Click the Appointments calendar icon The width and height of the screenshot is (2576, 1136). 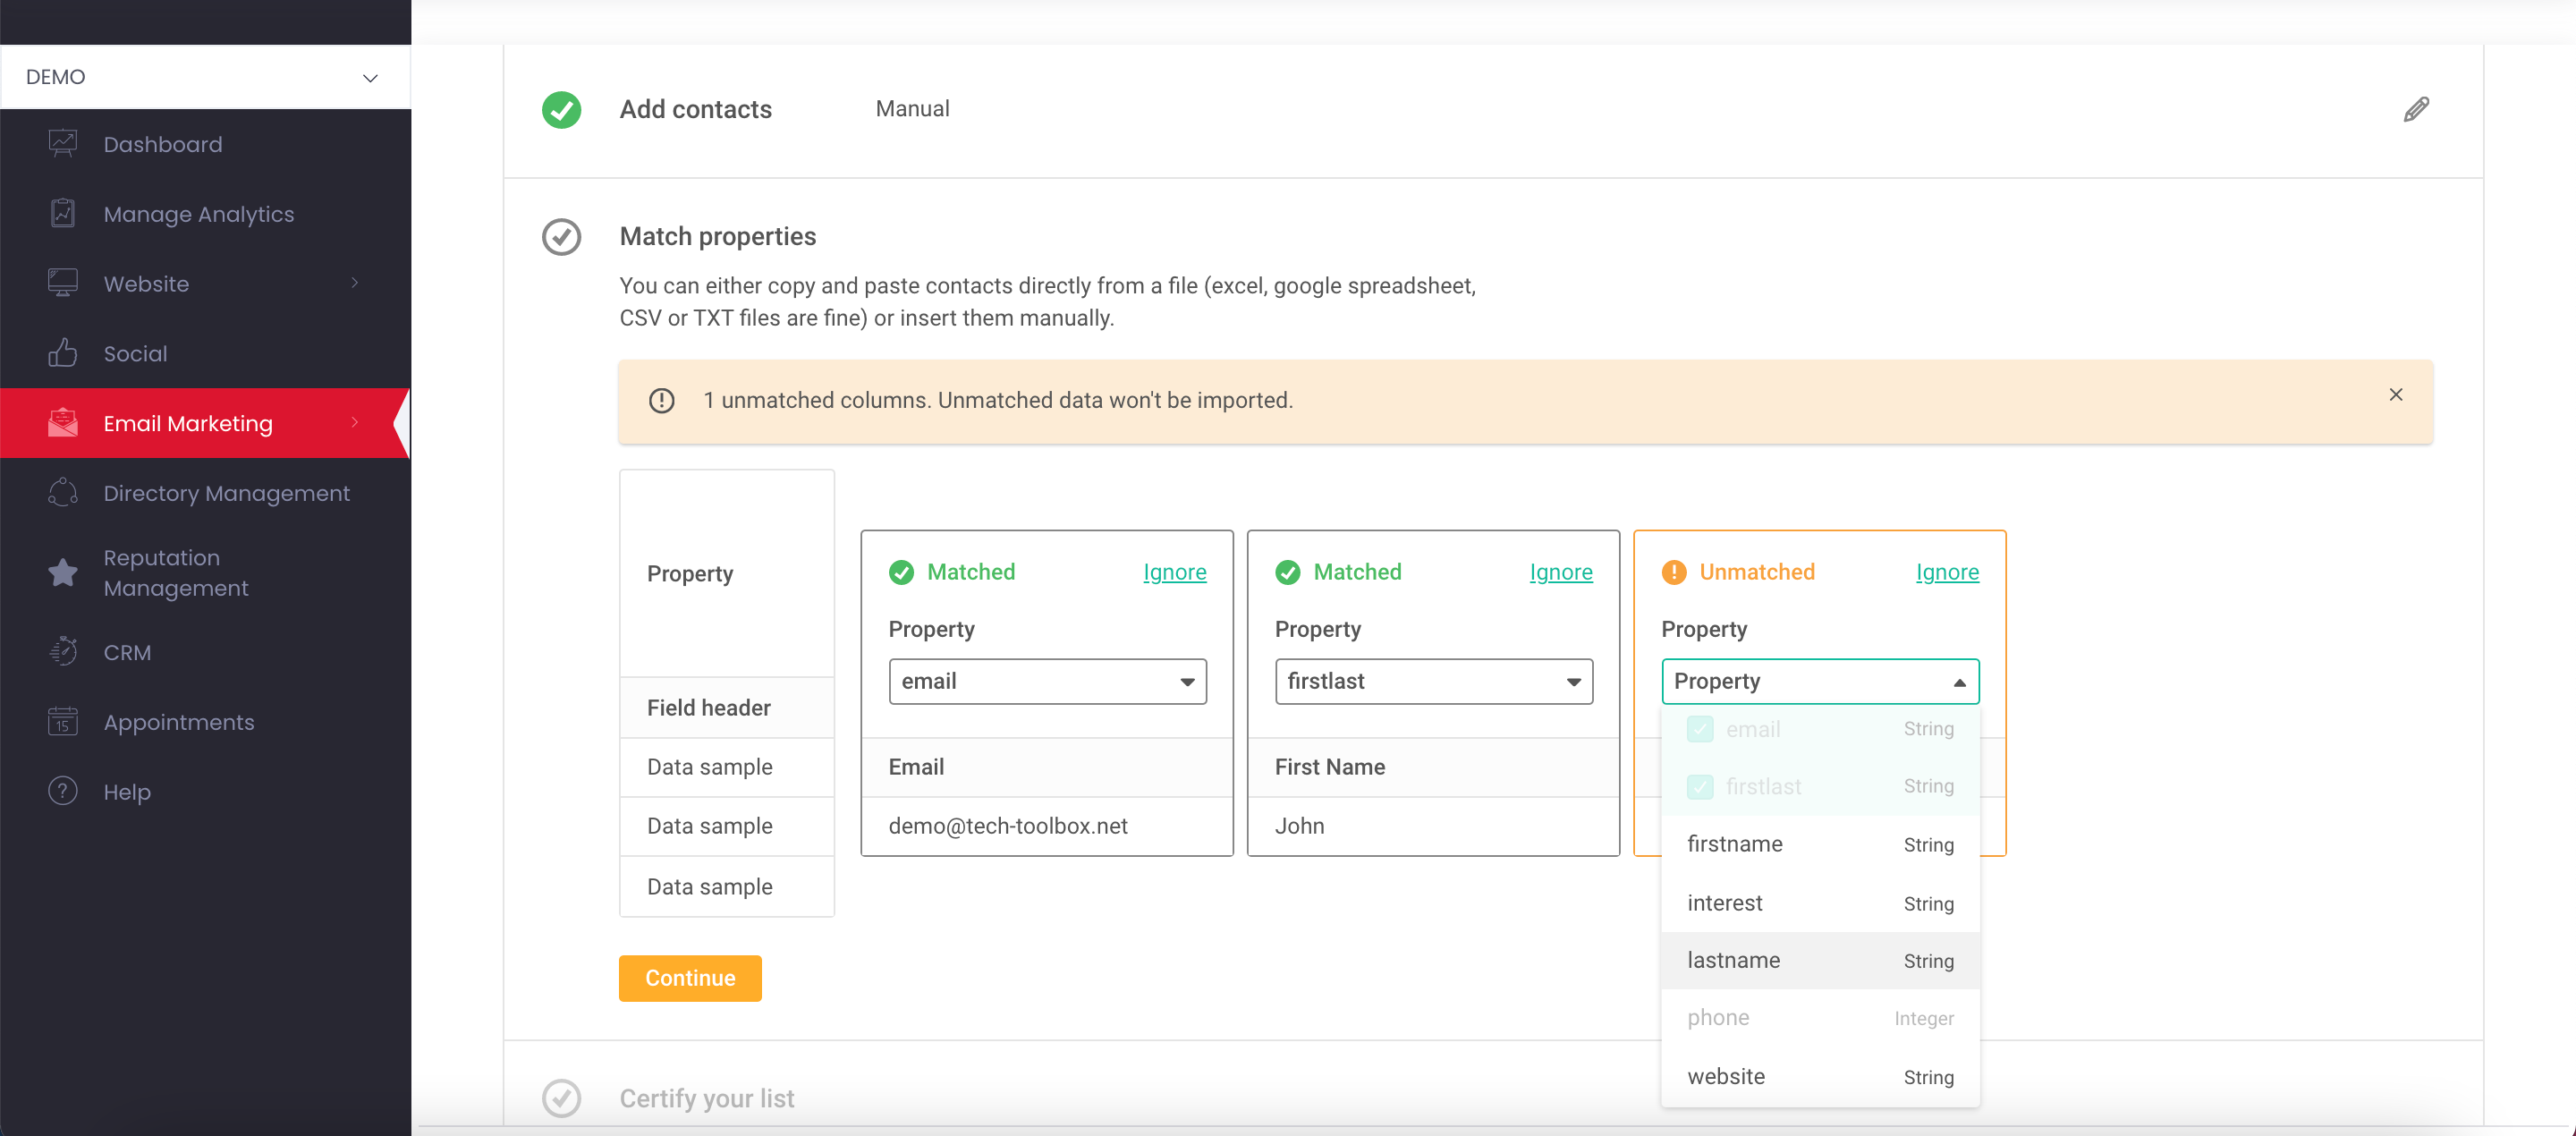coord(63,721)
